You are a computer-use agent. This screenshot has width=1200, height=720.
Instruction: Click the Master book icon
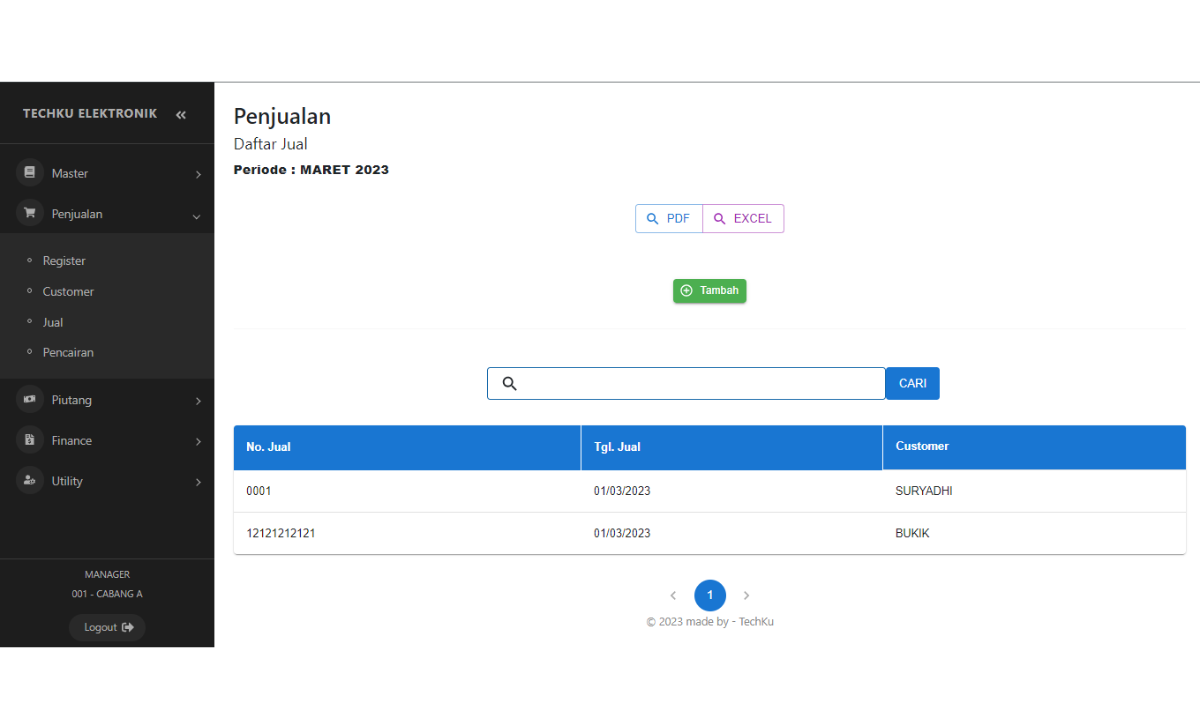coord(30,173)
